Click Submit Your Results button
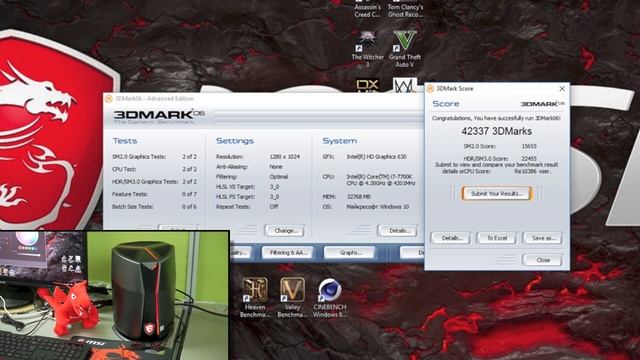This screenshot has width=640, height=360. 497,193
